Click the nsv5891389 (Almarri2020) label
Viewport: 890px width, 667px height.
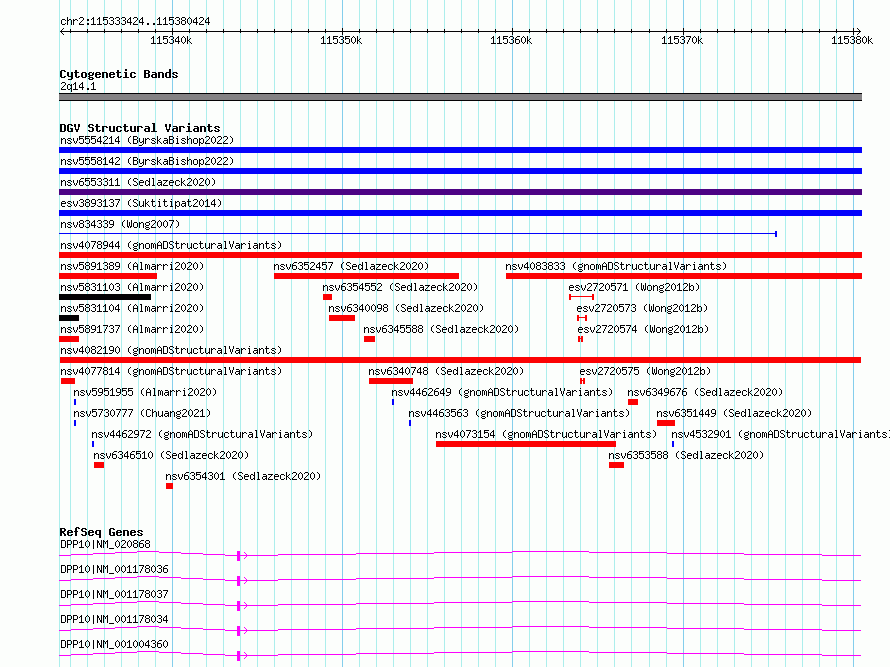click(132, 266)
